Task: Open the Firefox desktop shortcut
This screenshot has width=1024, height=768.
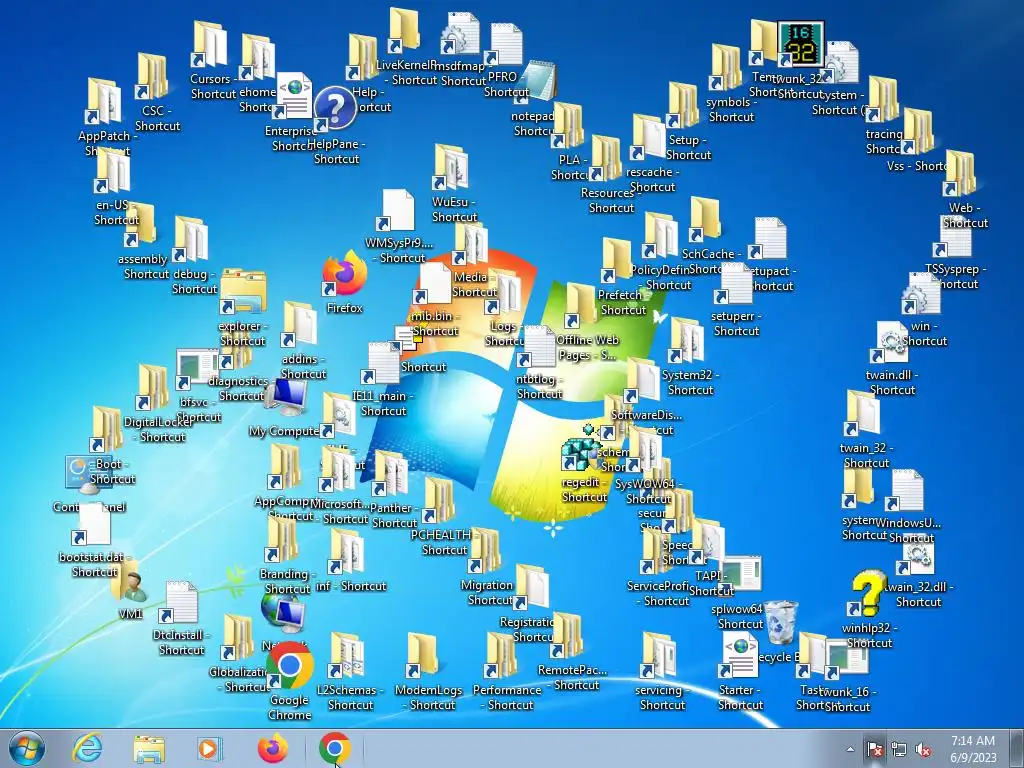Action: [344, 273]
